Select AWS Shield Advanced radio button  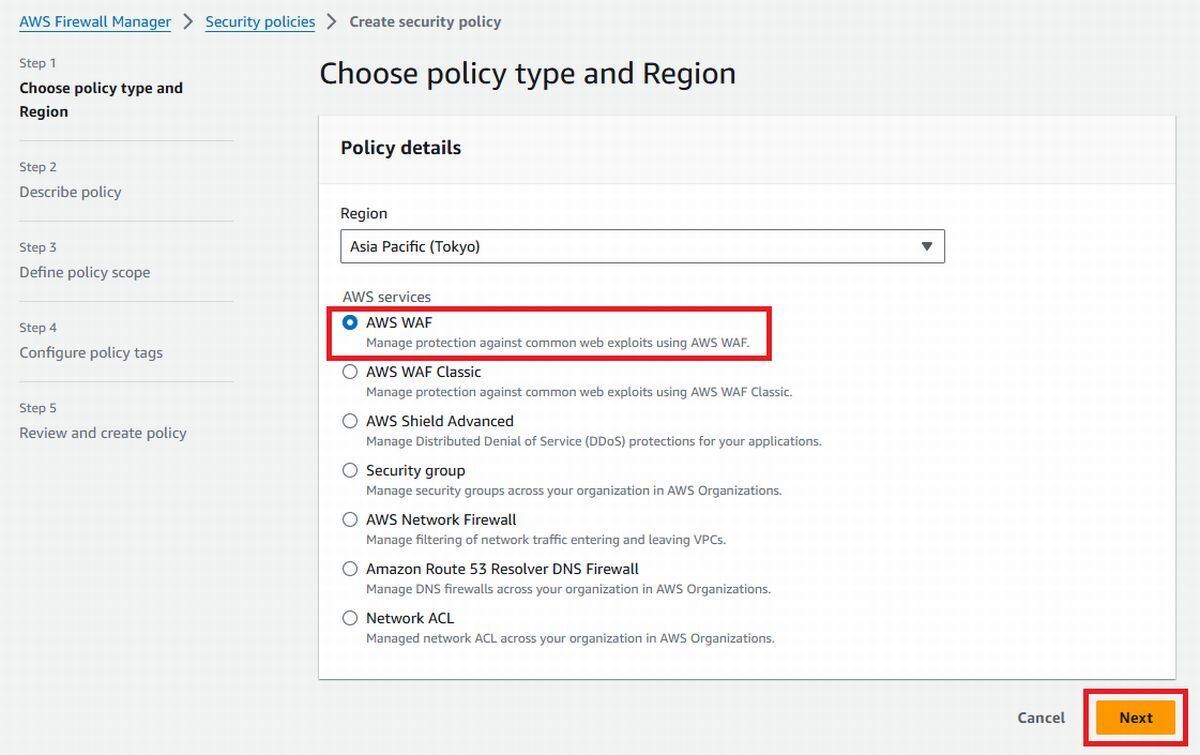pyautogui.click(x=350, y=421)
